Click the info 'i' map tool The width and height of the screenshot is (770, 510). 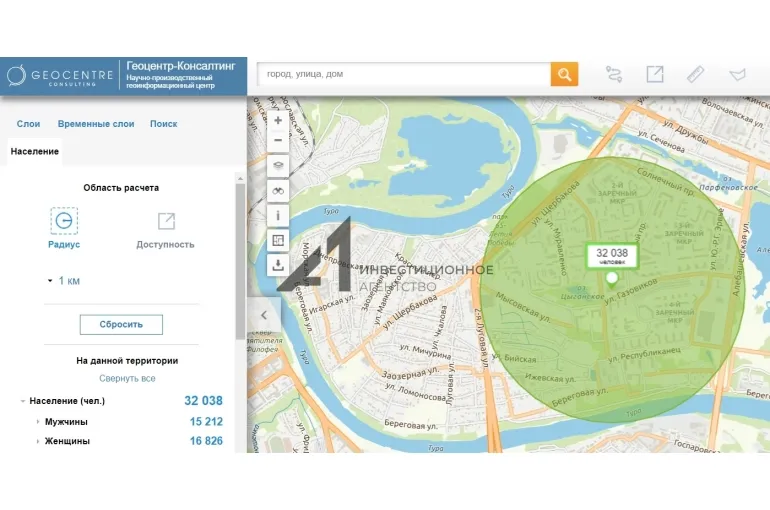pos(278,215)
